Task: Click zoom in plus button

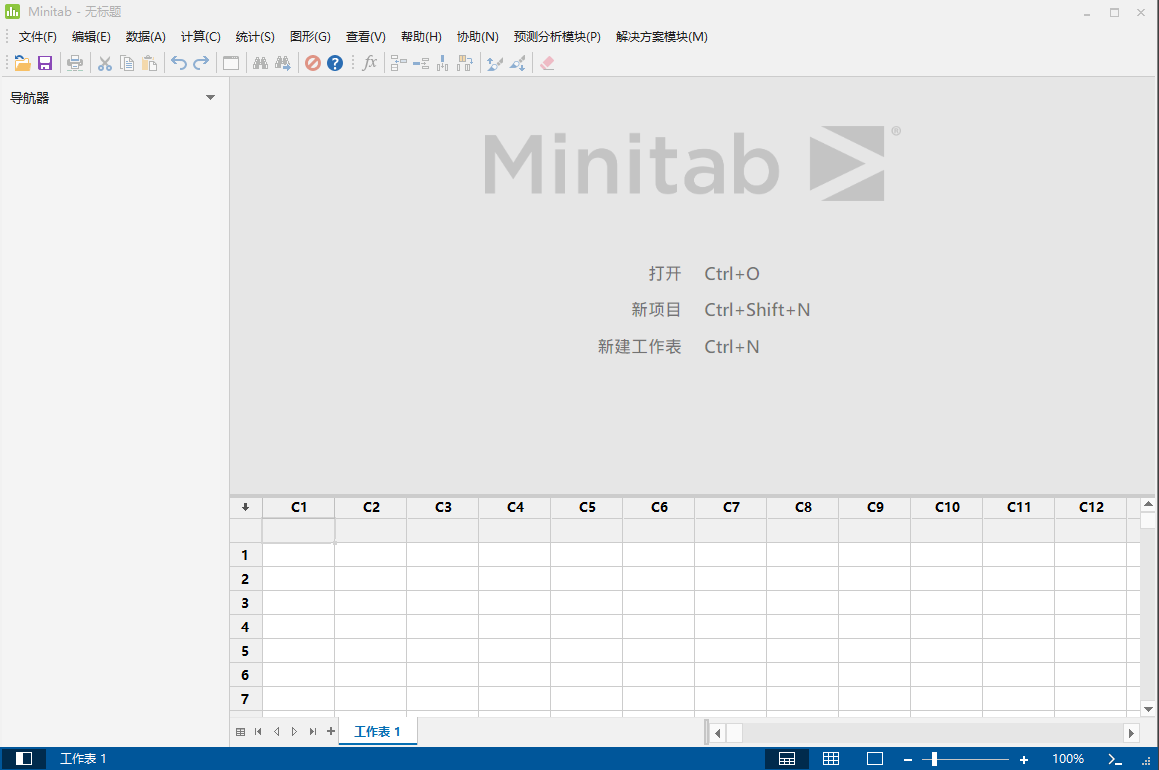Action: tap(1024, 760)
